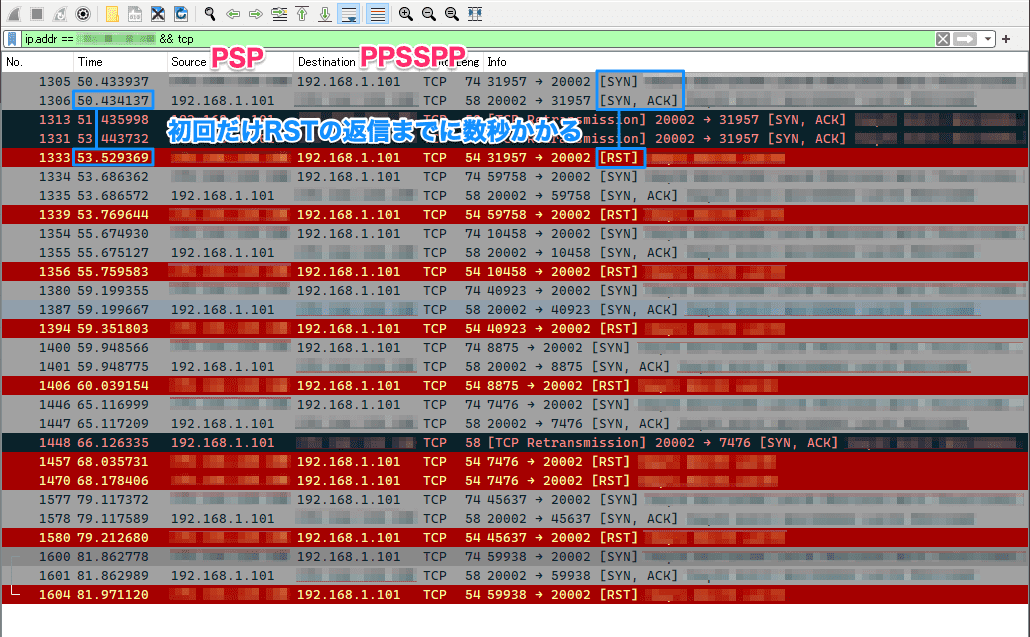
Task: Open recent display filters dropdown
Action: tap(987, 39)
